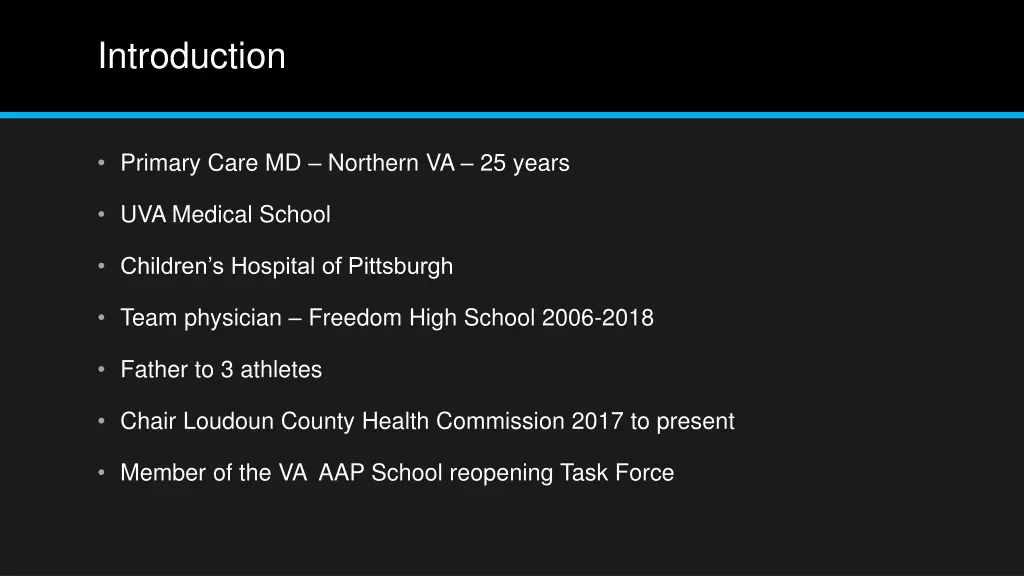The width and height of the screenshot is (1024, 576).
Task: Select the text Freedom High School
Action: coord(422,318)
